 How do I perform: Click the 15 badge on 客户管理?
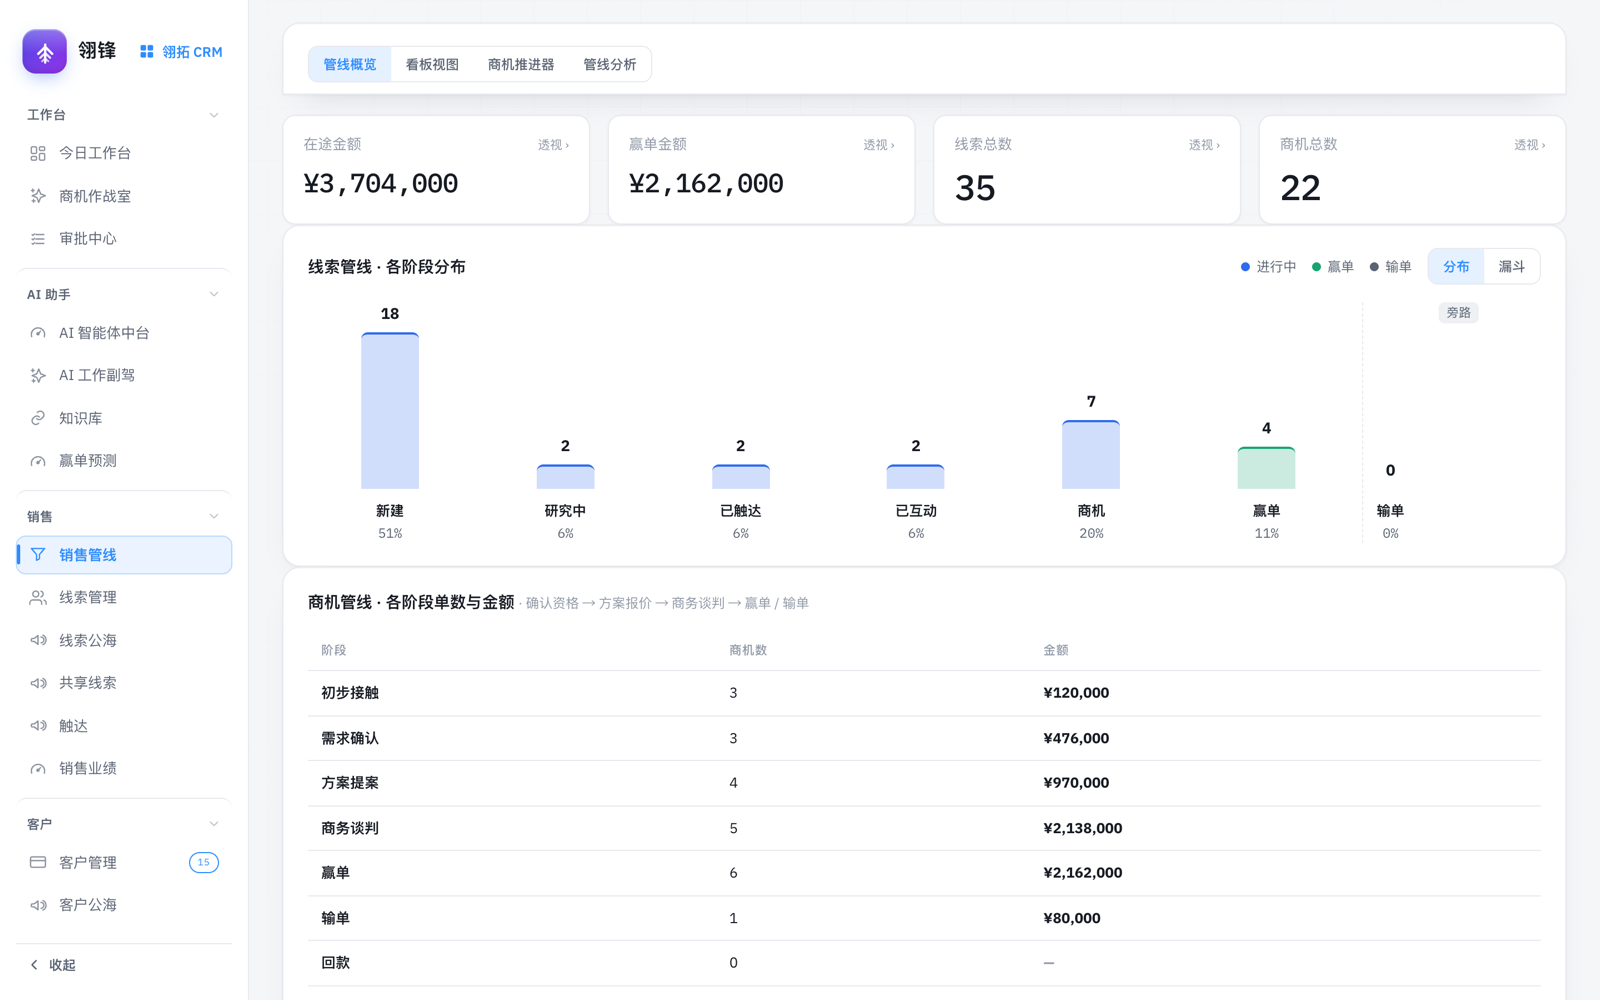[204, 862]
